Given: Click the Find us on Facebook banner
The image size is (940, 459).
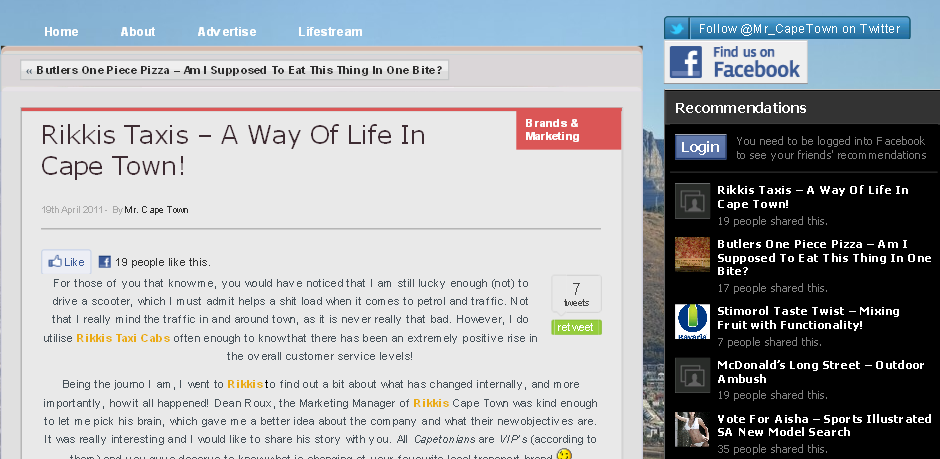Looking at the screenshot, I should [736, 62].
